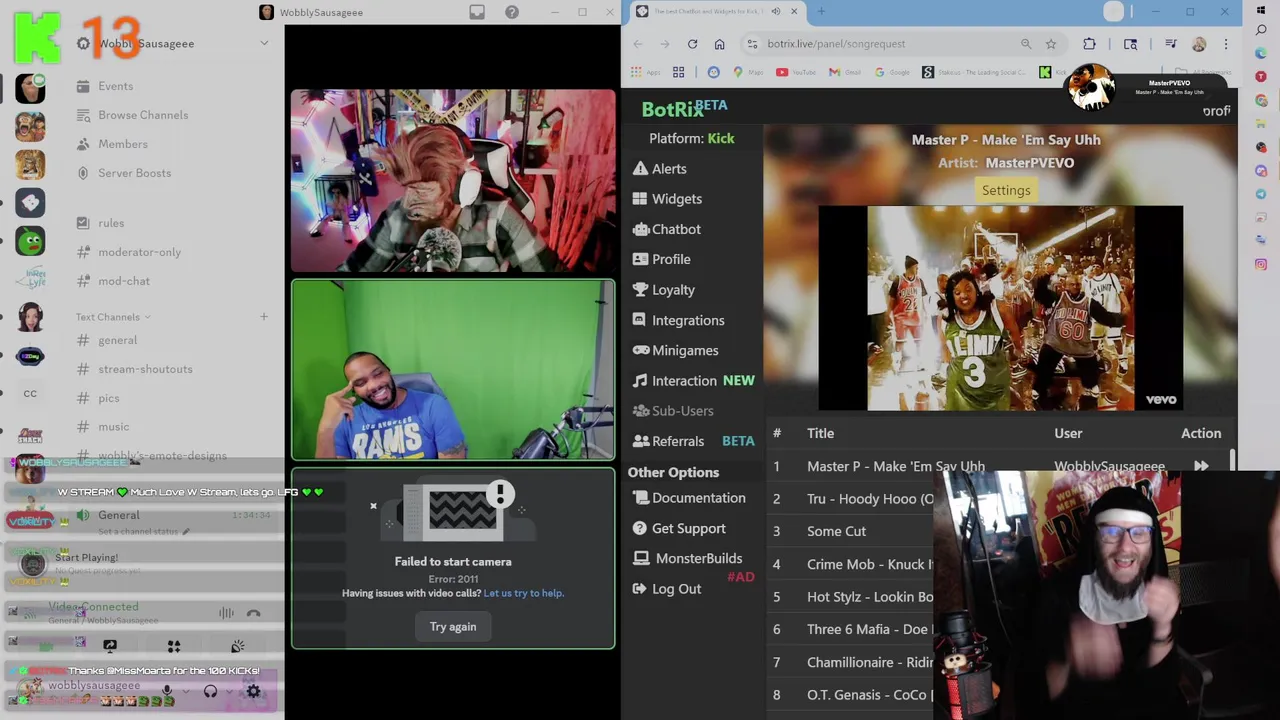Open Integrations in BotRix sidebar

point(678,320)
